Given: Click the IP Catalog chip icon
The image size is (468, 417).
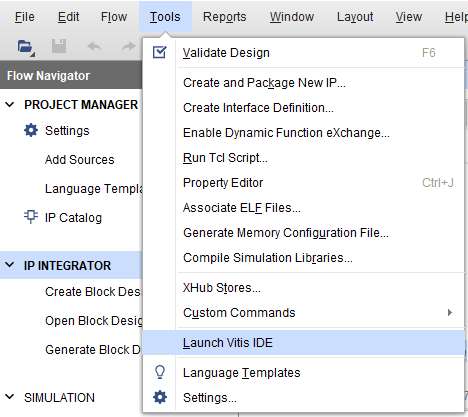Looking at the screenshot, I should click(x=31, y=217).
